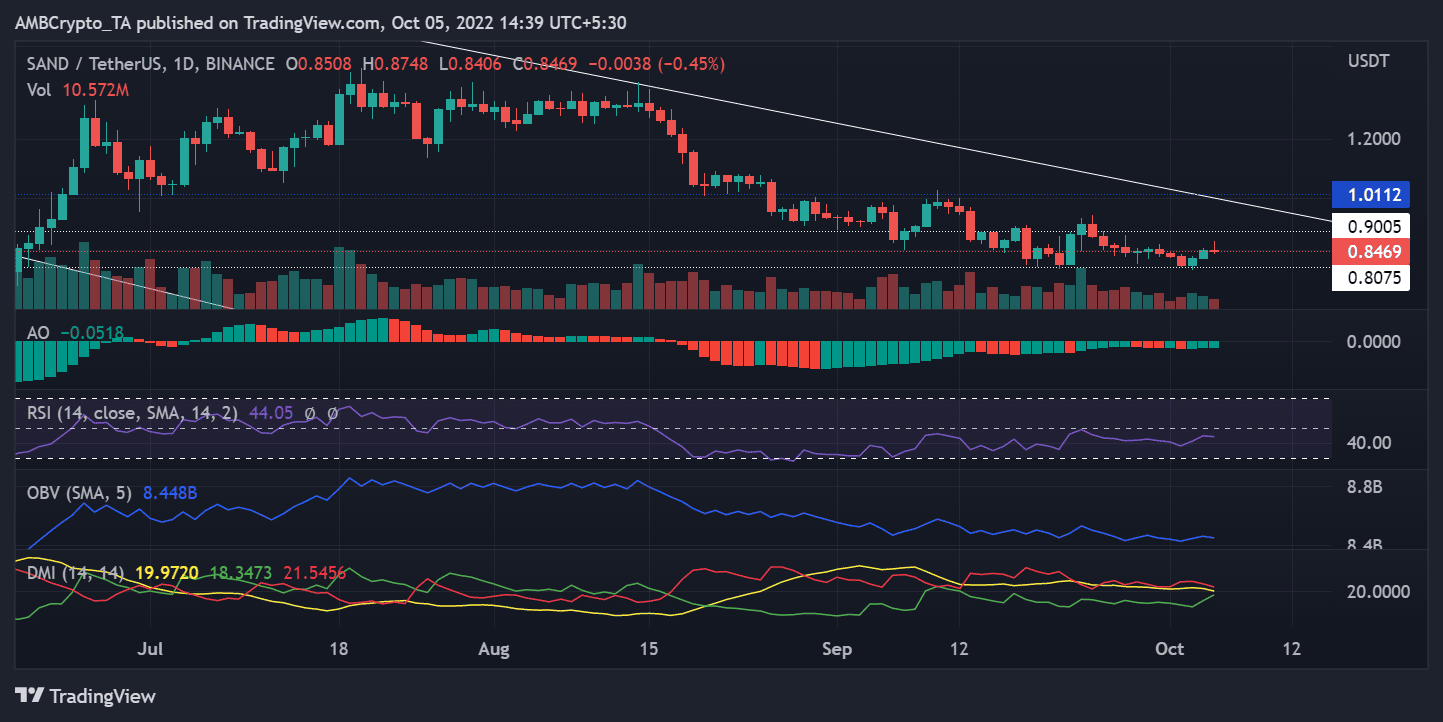
Task: Click the Aug marker on the time axis
Action: tap(494, 649)
